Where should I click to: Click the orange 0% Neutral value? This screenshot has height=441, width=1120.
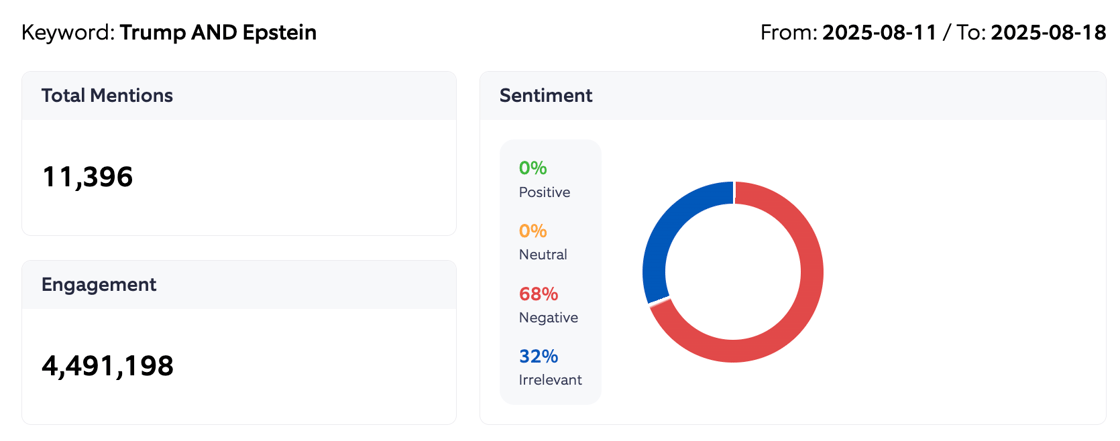coord(533,231)
